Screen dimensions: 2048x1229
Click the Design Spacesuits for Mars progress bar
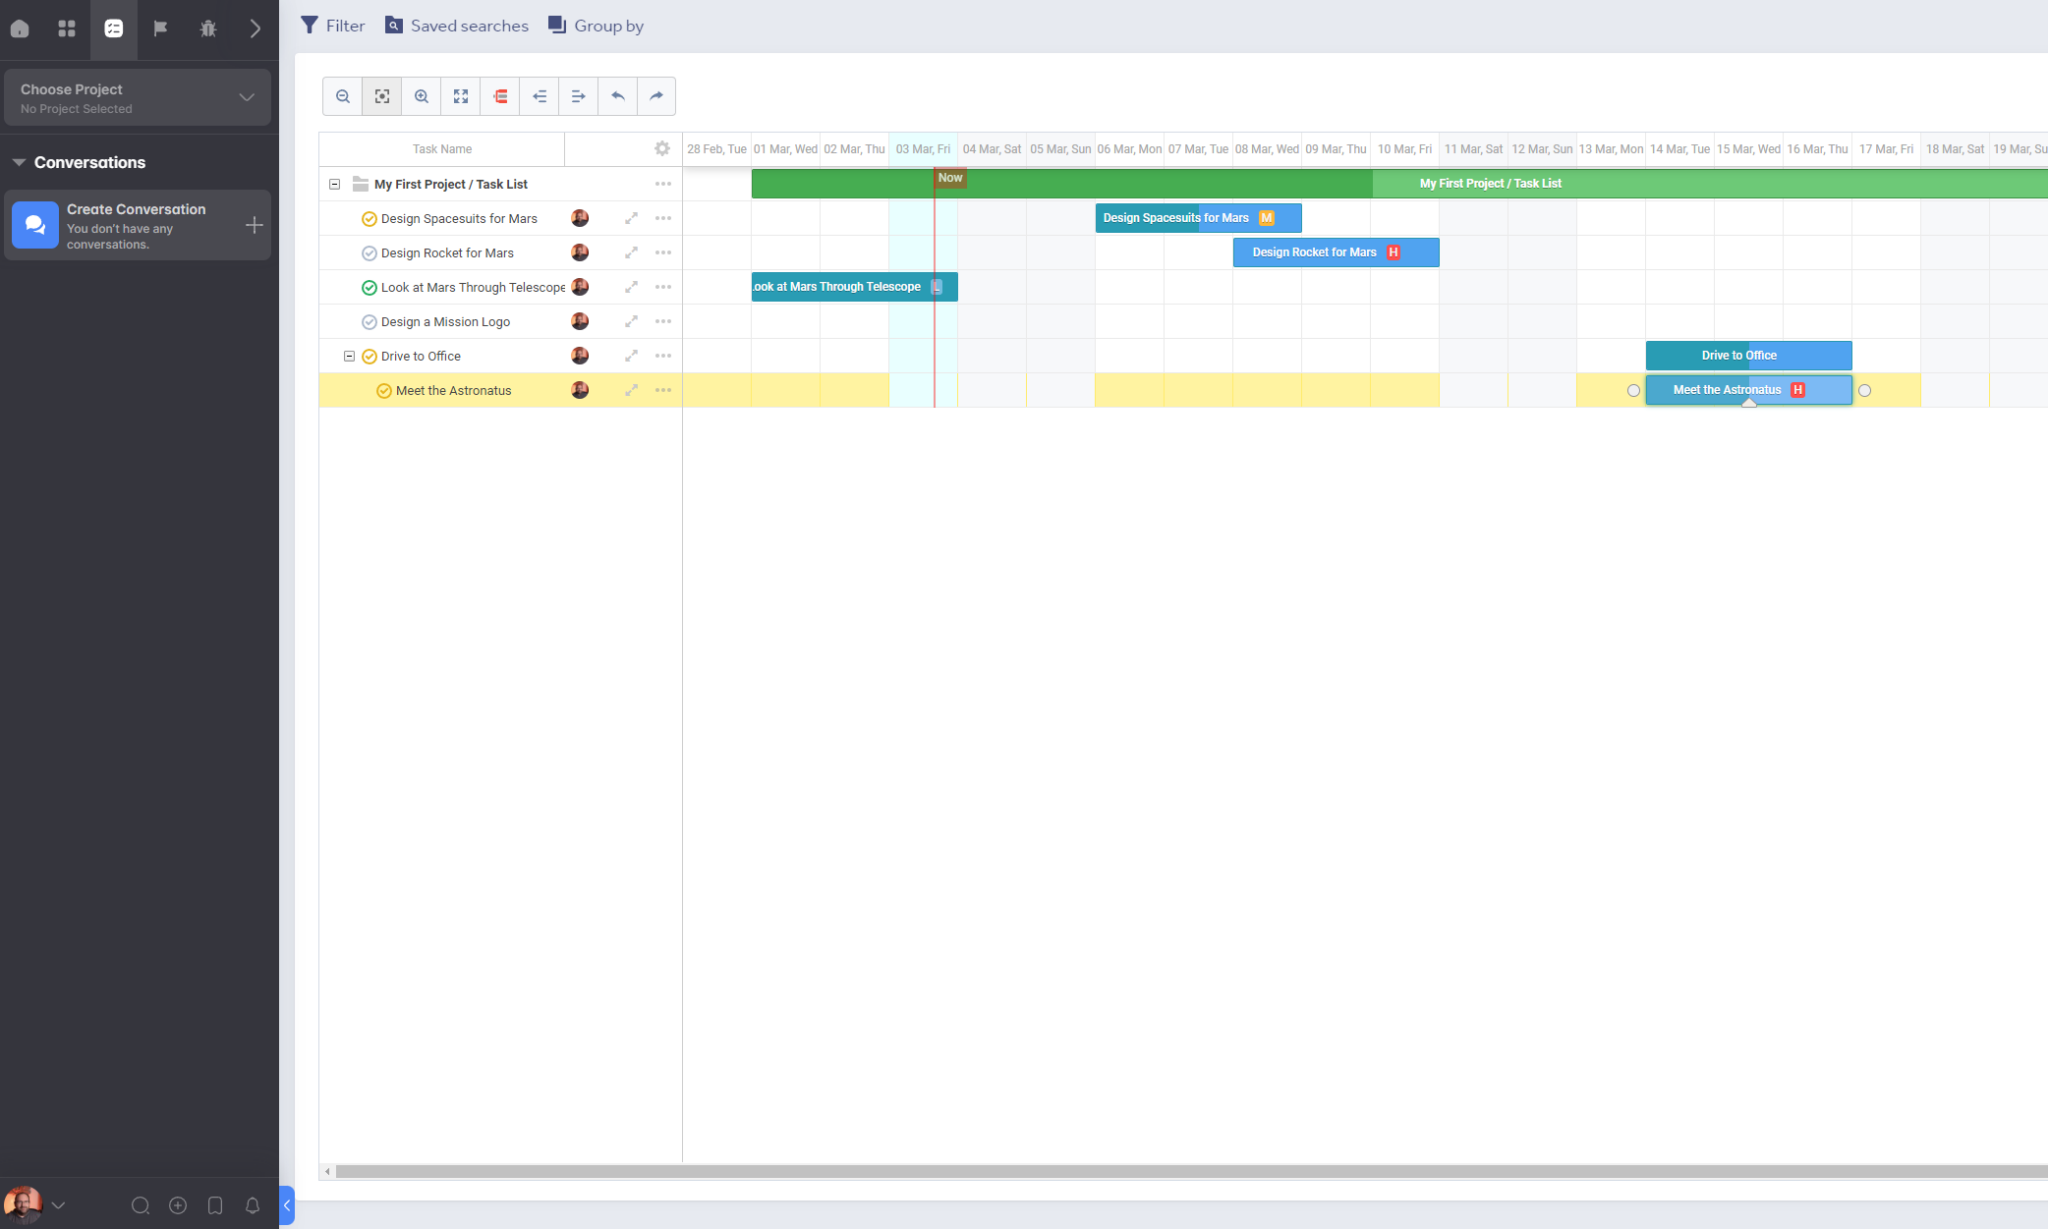click(1198, 218)
